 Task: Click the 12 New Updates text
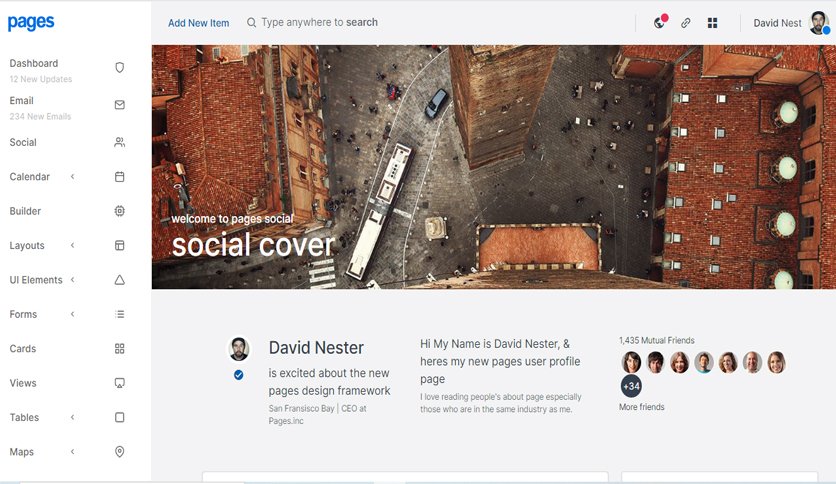(x=41, y=79)
